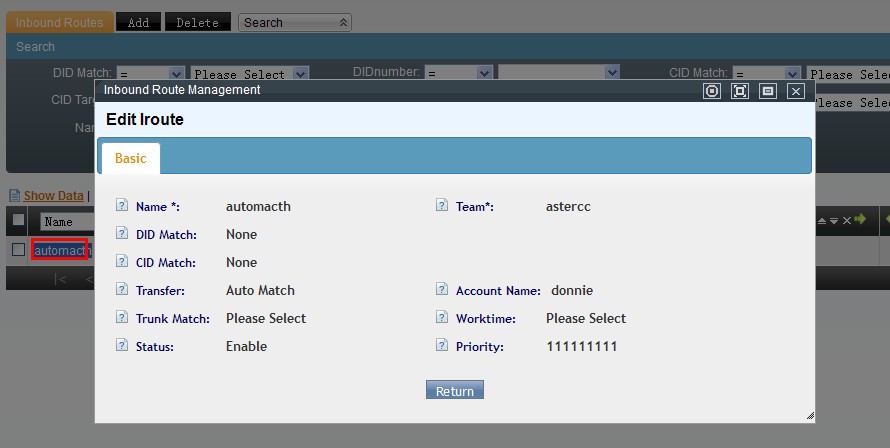Click help icon next to Account Name

[442, 290]
